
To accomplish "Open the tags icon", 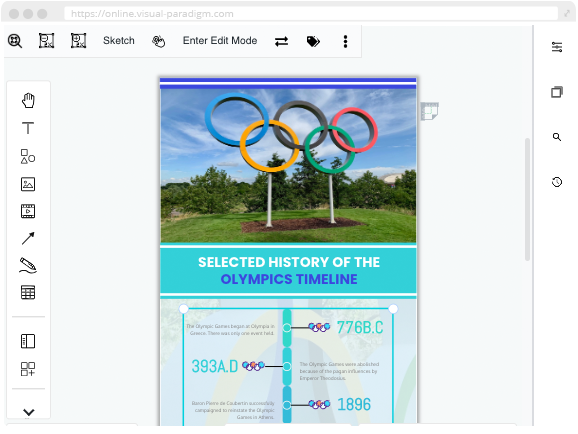I will pyautogui.click(x=313, y=41).
